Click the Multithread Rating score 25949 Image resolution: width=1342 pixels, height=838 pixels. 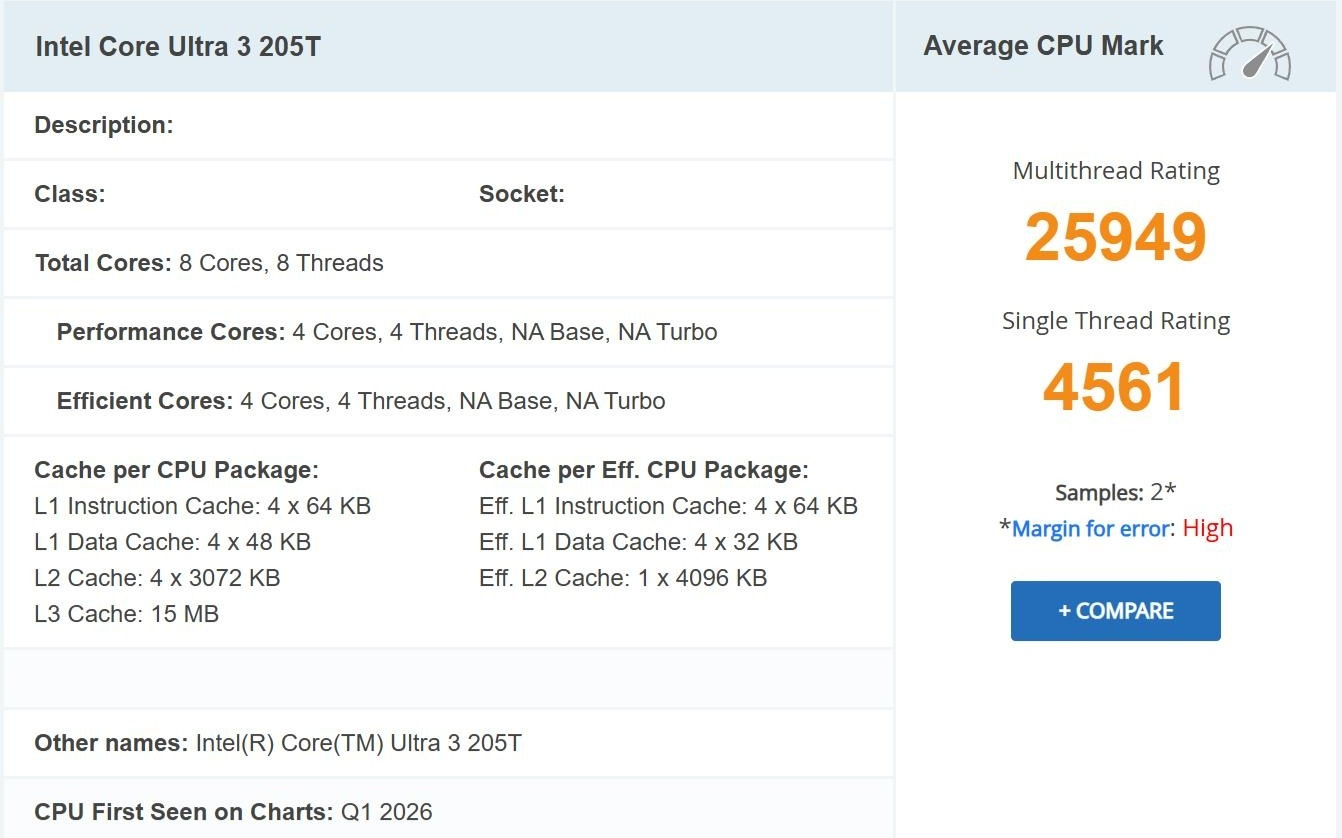pos(1115,238)
